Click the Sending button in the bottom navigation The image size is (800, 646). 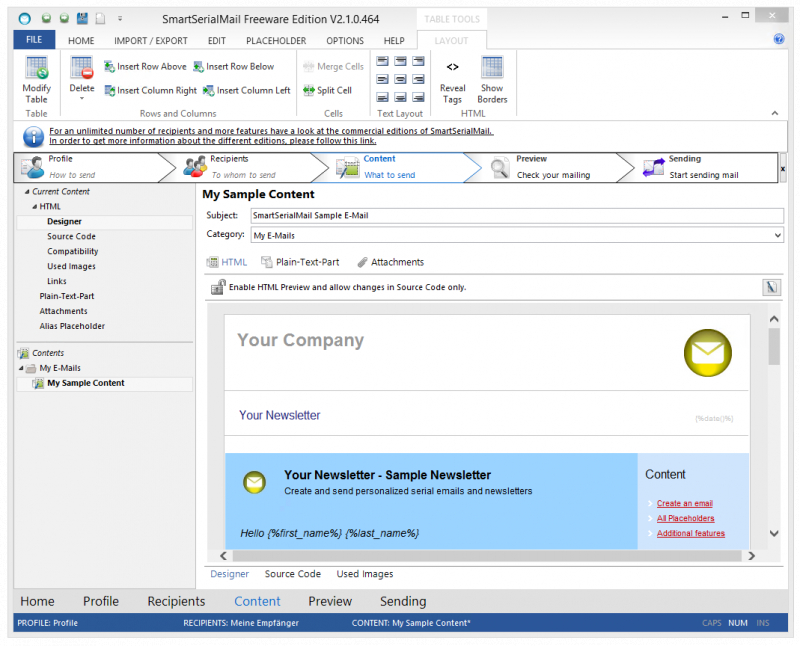coord(403,602)
